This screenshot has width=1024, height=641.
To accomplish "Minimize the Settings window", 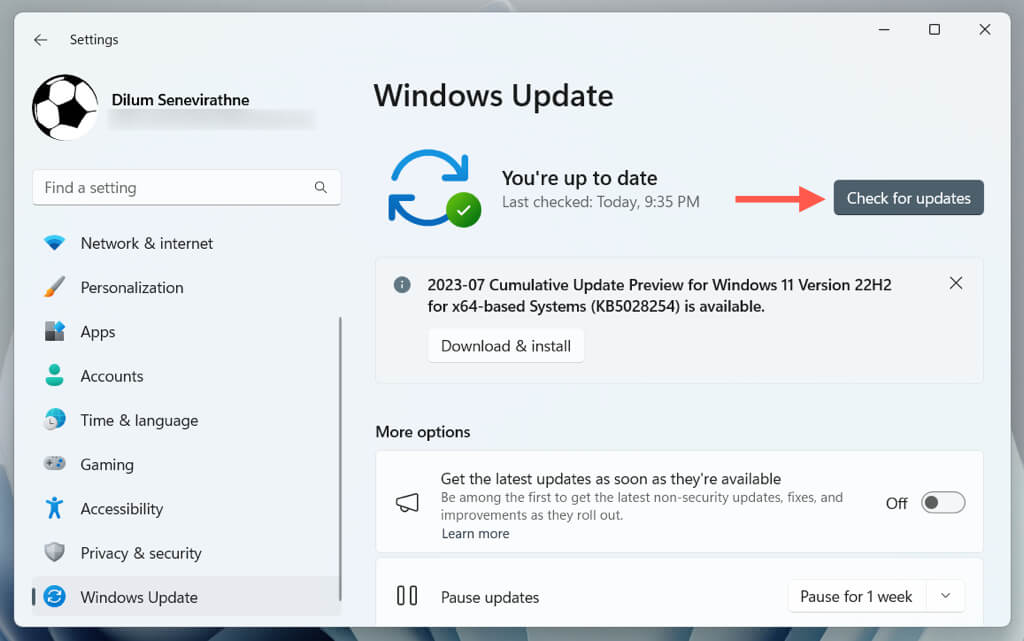I will pos(884,29).
